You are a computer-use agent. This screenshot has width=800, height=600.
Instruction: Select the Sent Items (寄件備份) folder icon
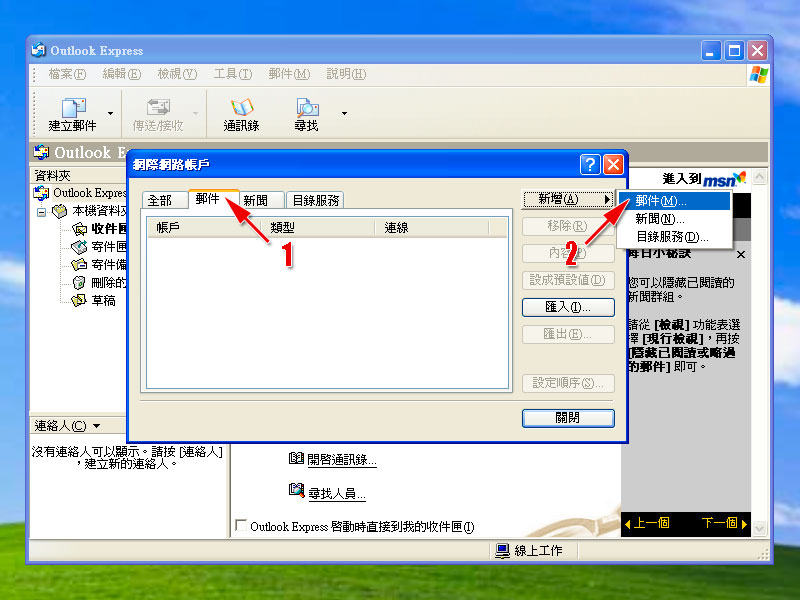click(79, 265)
